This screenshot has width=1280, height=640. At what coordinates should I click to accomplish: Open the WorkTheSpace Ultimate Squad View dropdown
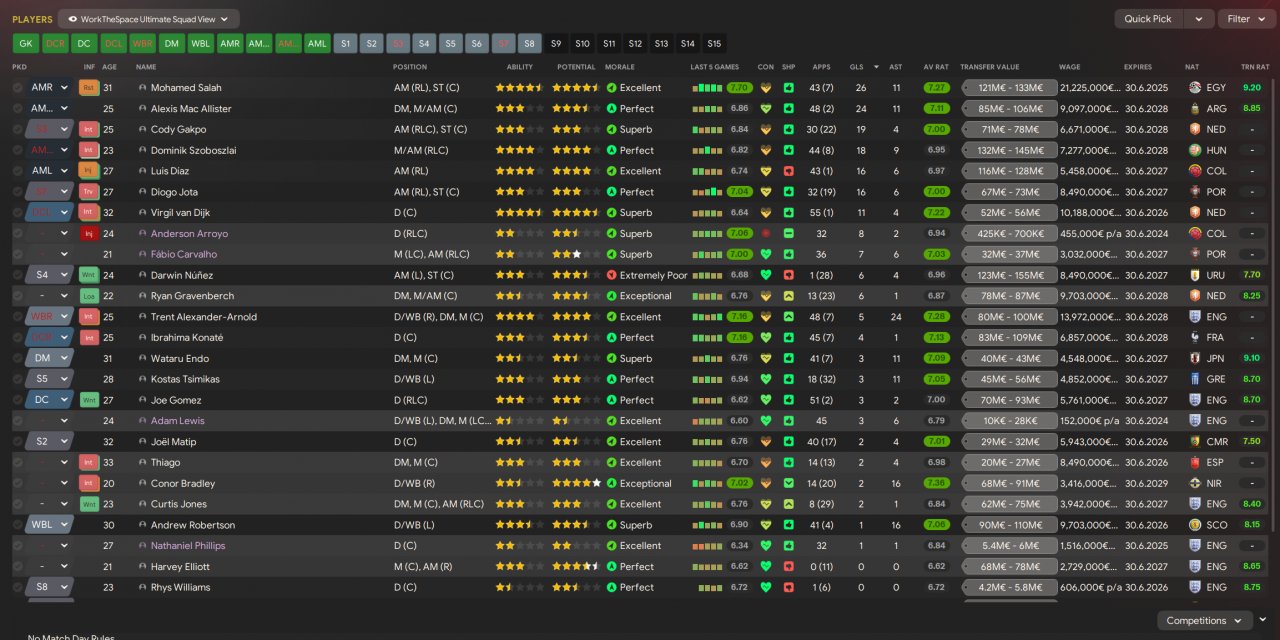pyautogui.click(x=149, y=19)
